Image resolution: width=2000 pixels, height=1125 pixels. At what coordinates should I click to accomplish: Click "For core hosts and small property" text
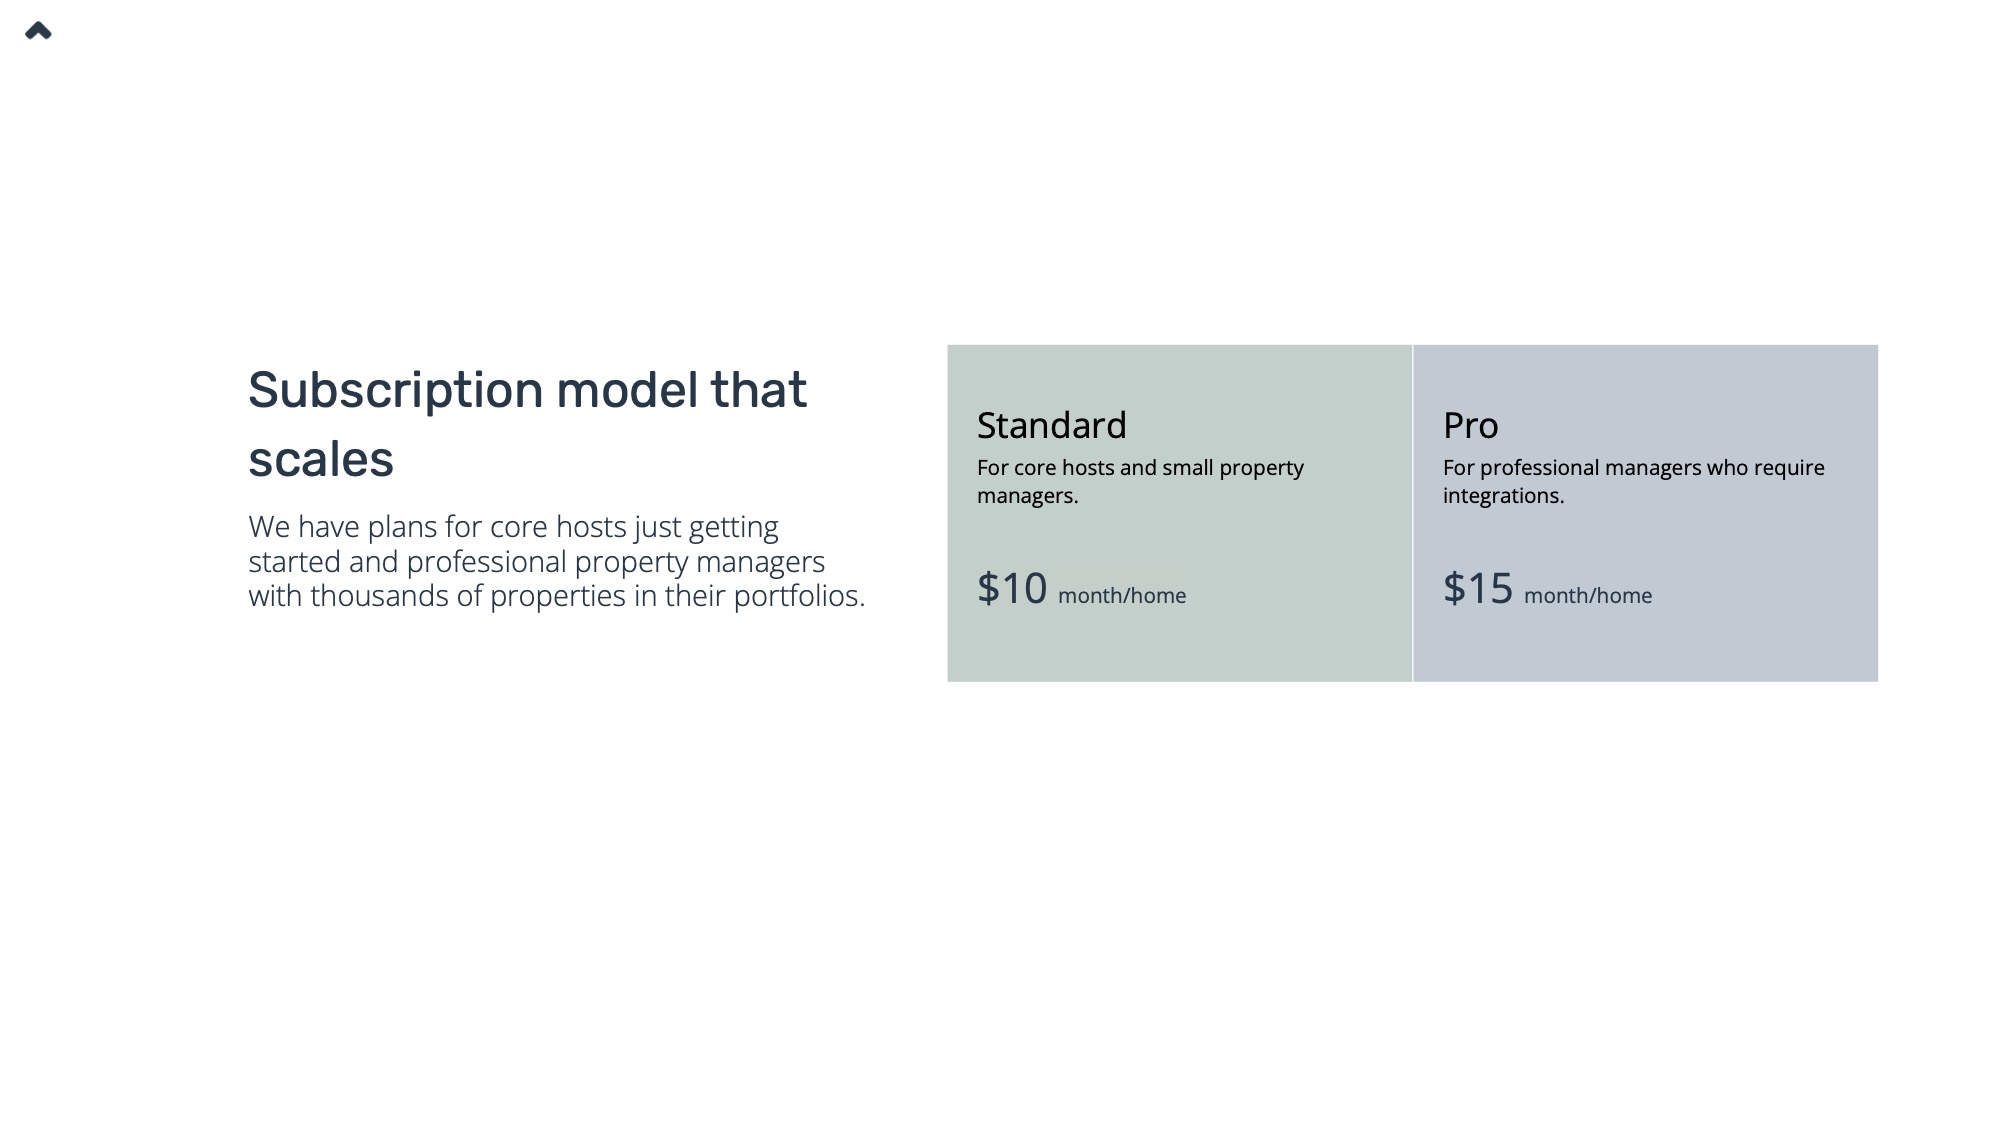[1140, 468]
